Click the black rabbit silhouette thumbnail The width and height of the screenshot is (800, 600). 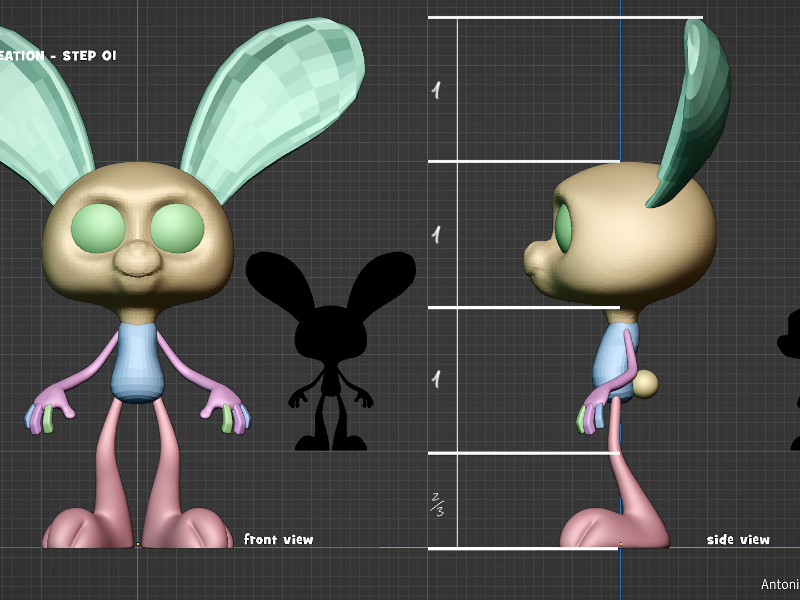[331, 351]
